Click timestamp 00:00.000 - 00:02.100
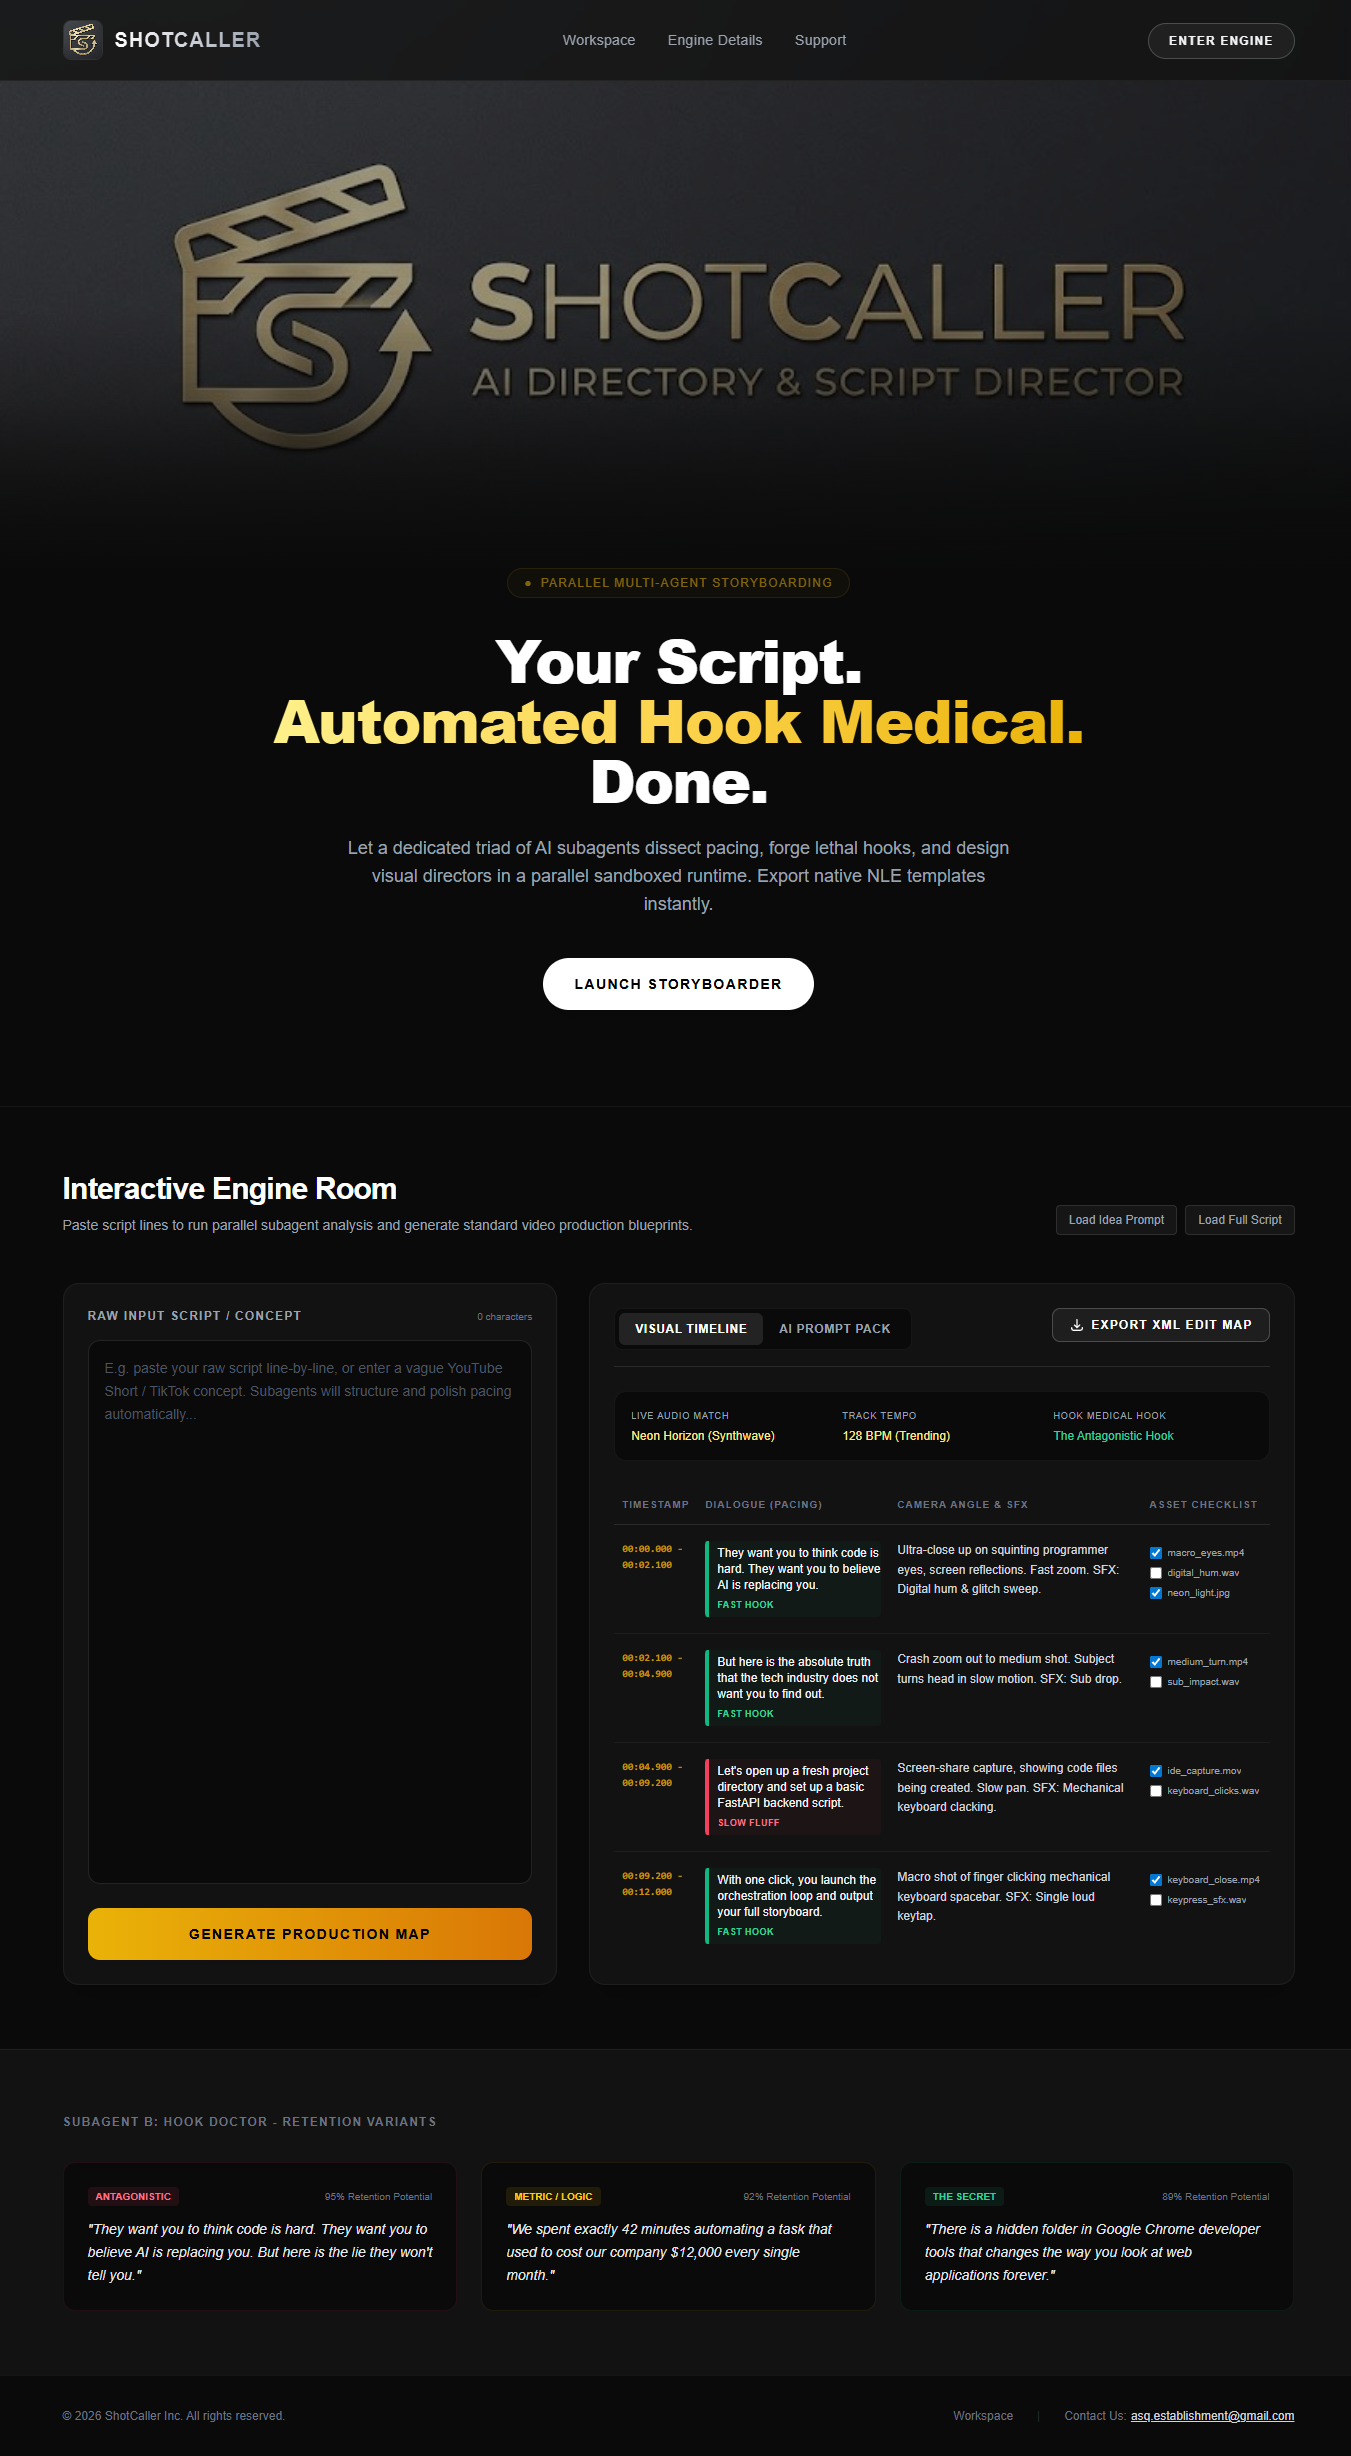This screenshot has height=2456, width=1351. (x=652, y=1557)
